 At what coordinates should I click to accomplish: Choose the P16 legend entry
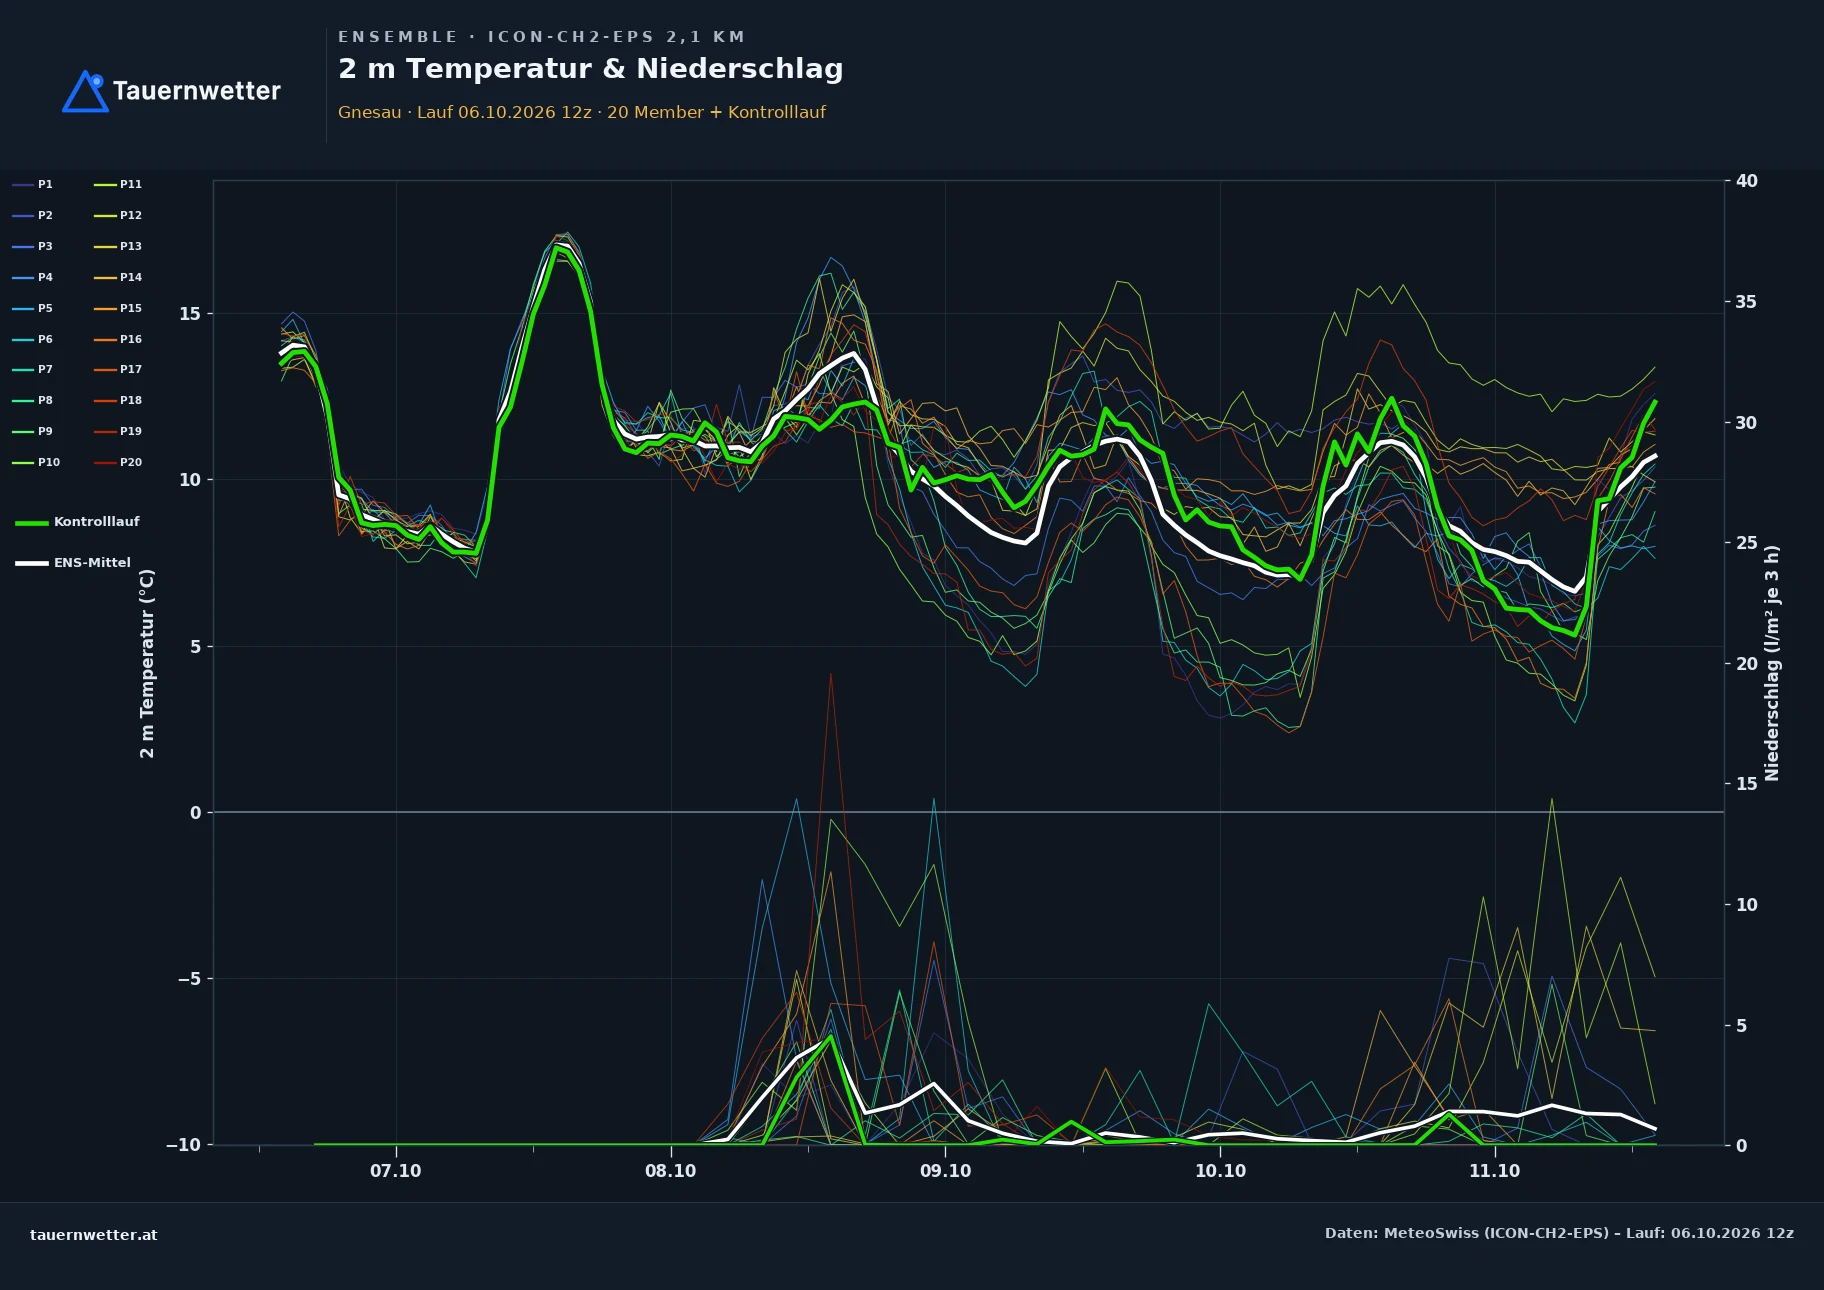point(118,339)
